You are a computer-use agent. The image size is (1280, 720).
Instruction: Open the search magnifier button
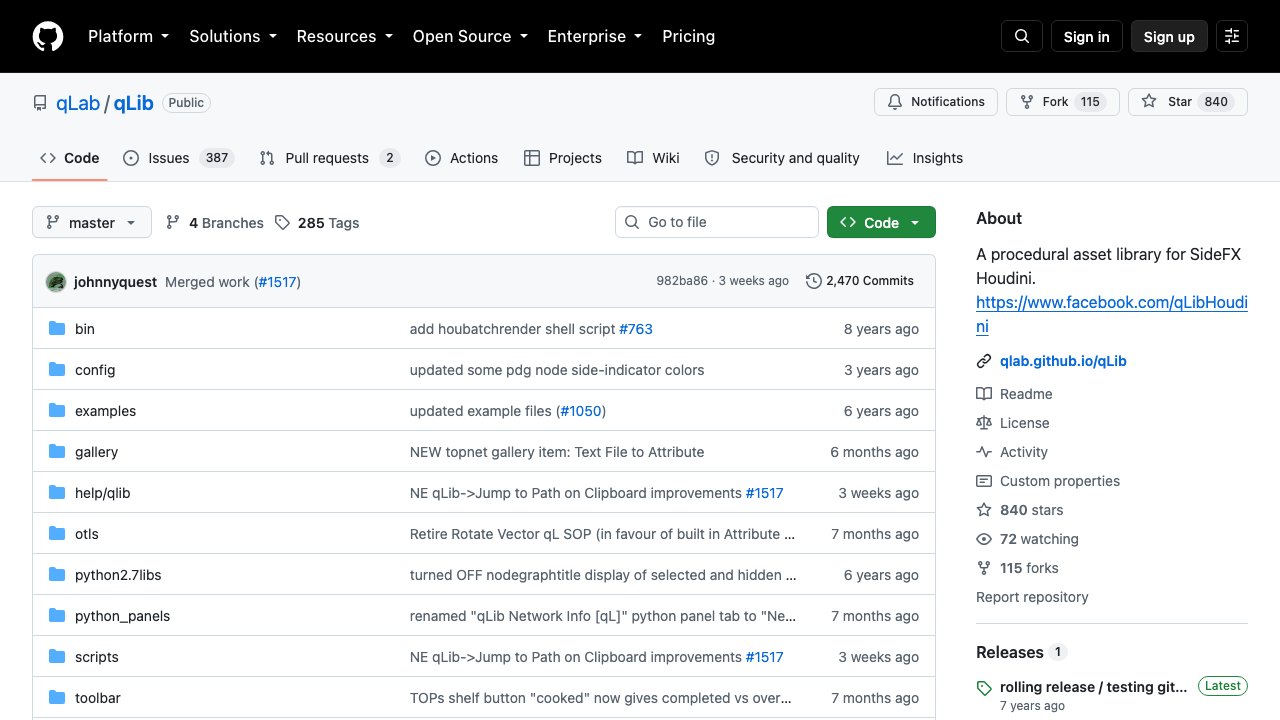point(1022,36)
